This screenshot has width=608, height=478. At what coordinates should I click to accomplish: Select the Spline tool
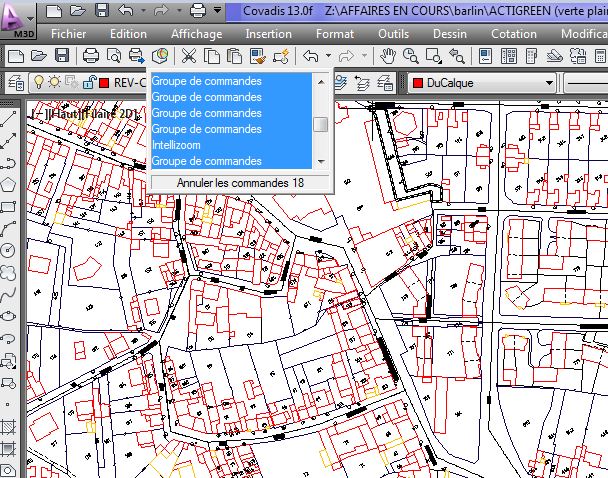click(x=9, y=295)
